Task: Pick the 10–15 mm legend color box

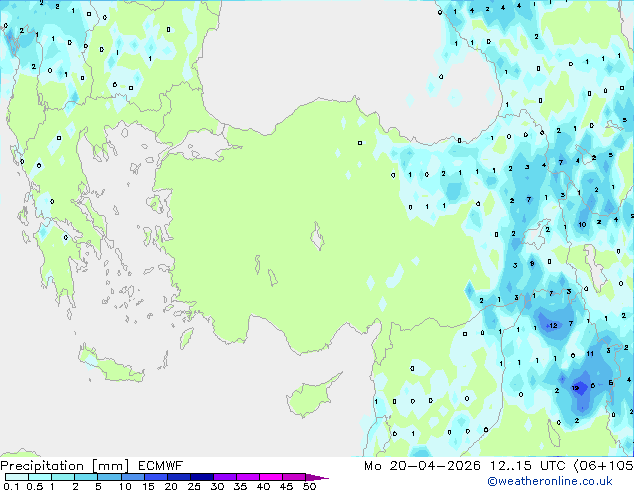Action: pyautogui.click(x=132, y=477)
